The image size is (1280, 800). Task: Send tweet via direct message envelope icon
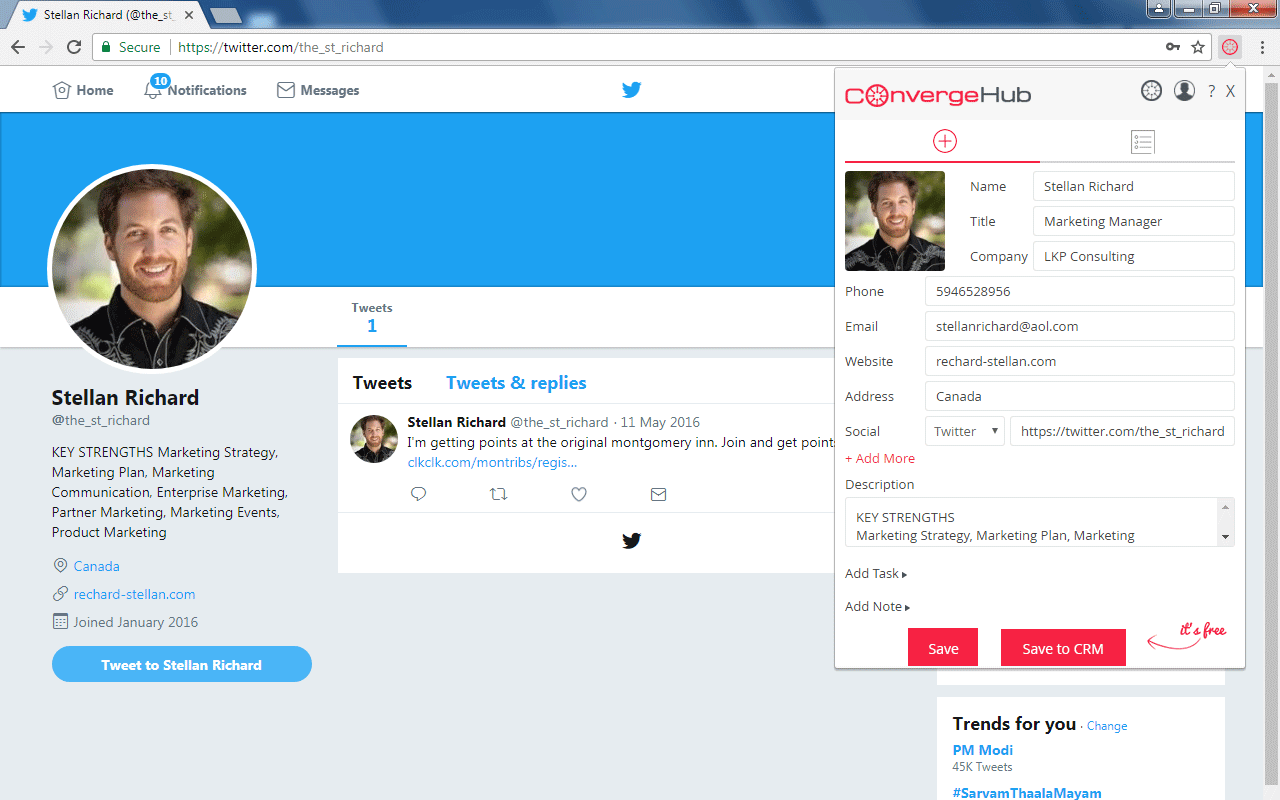[x=658, y=494]
